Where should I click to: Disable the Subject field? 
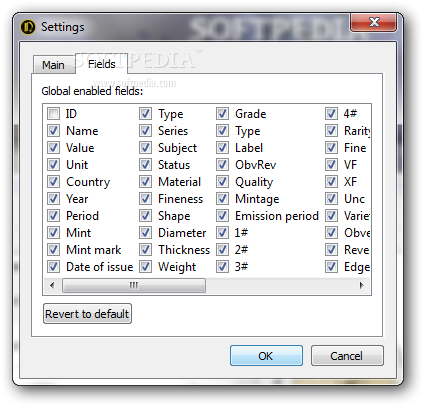(145, 148)
